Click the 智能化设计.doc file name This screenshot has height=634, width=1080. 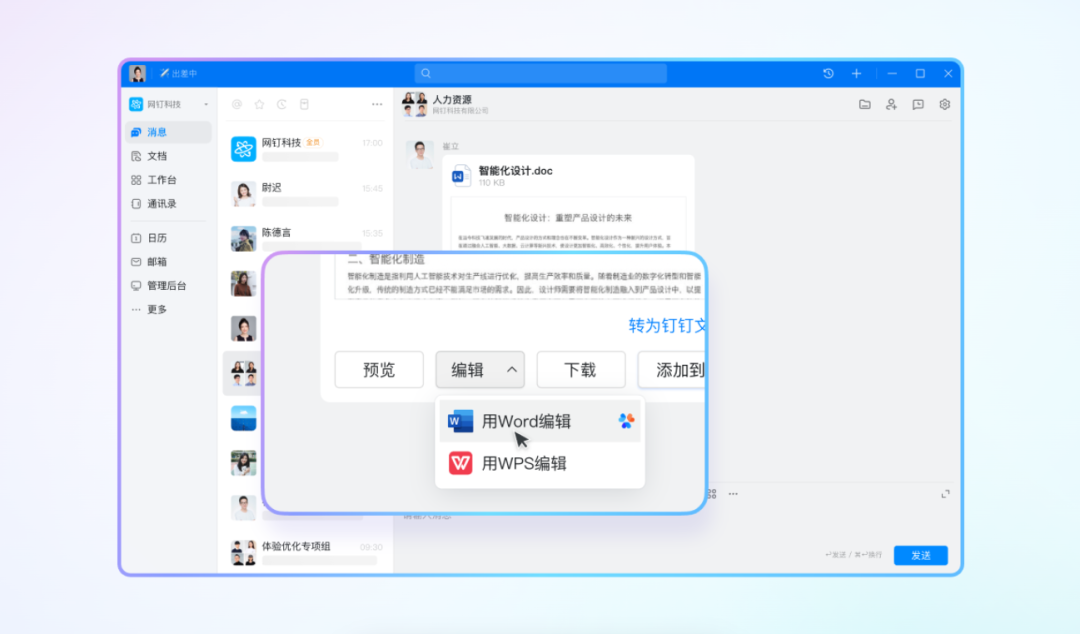[x=515, y=171]
